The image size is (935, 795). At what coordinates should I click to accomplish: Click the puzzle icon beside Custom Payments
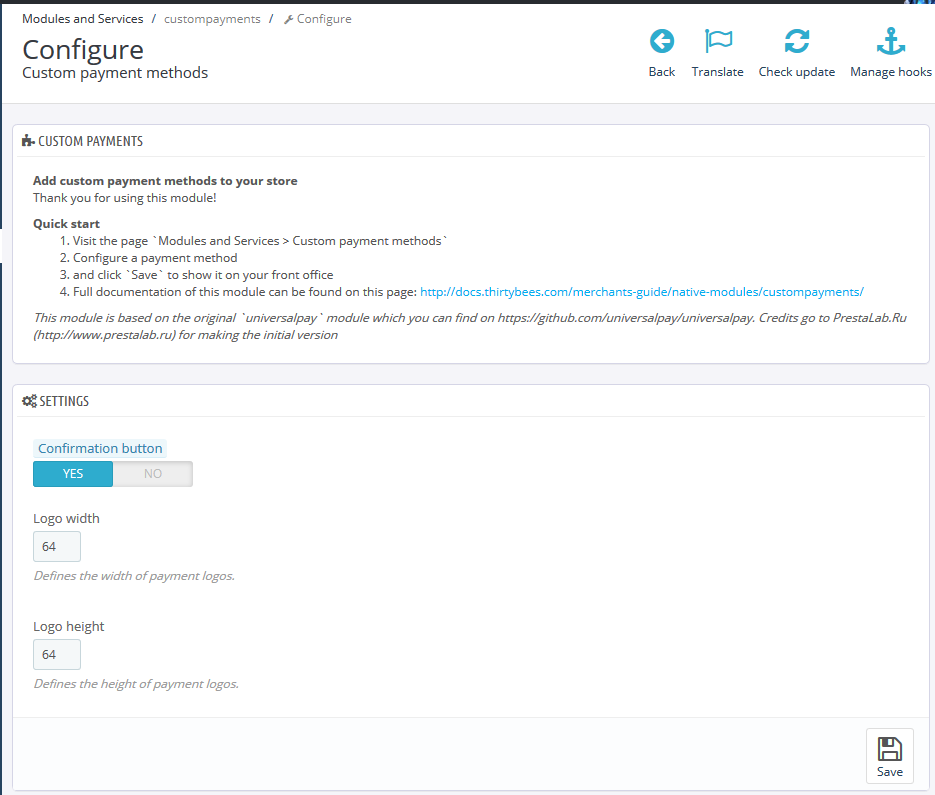tap(28, 141)
